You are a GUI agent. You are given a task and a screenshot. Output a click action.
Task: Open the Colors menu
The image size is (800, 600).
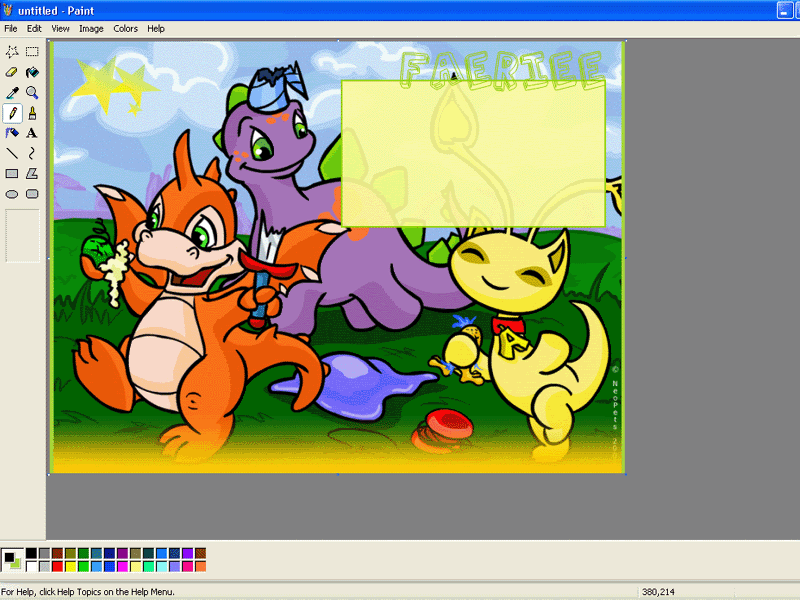click(126, 29)
